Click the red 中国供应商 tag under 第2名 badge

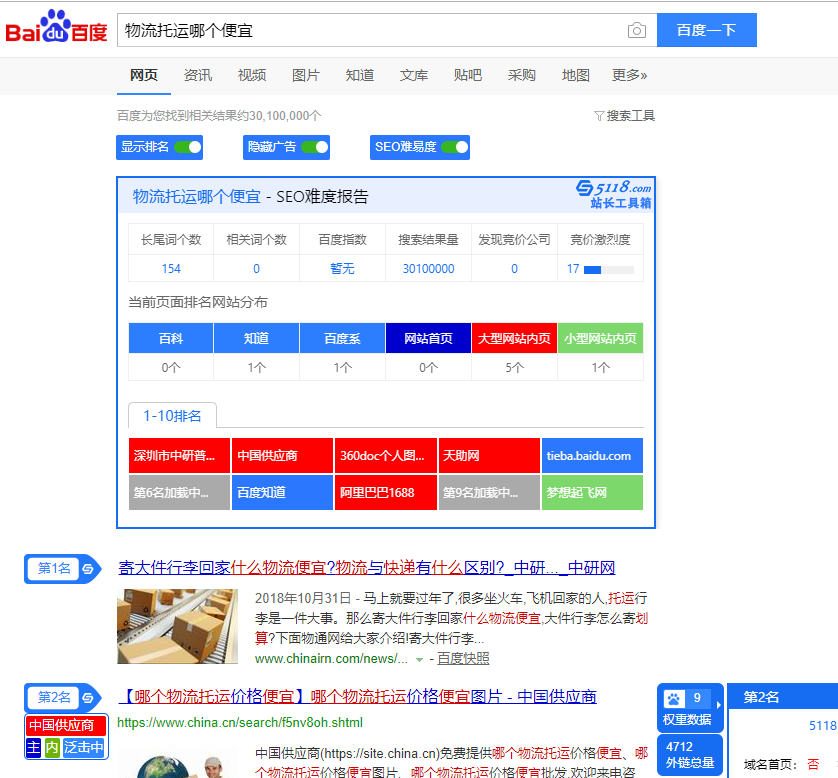pos(66,726)
